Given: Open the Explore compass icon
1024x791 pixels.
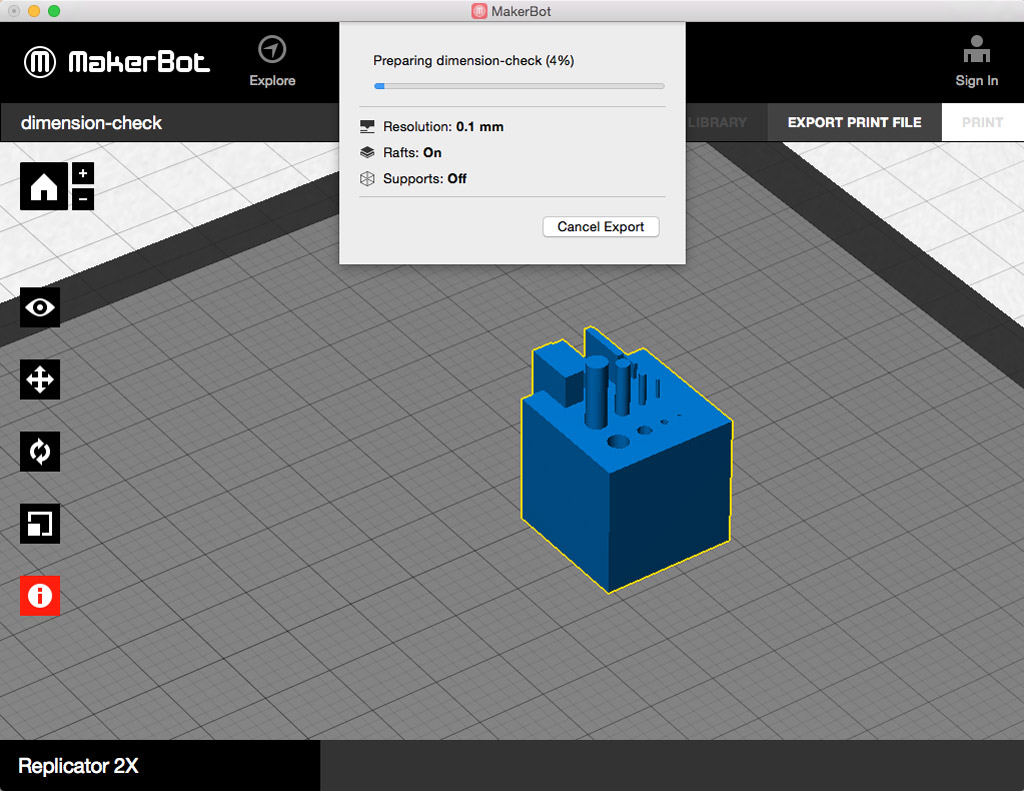Looking at the screenshot, I should point(272,50).
